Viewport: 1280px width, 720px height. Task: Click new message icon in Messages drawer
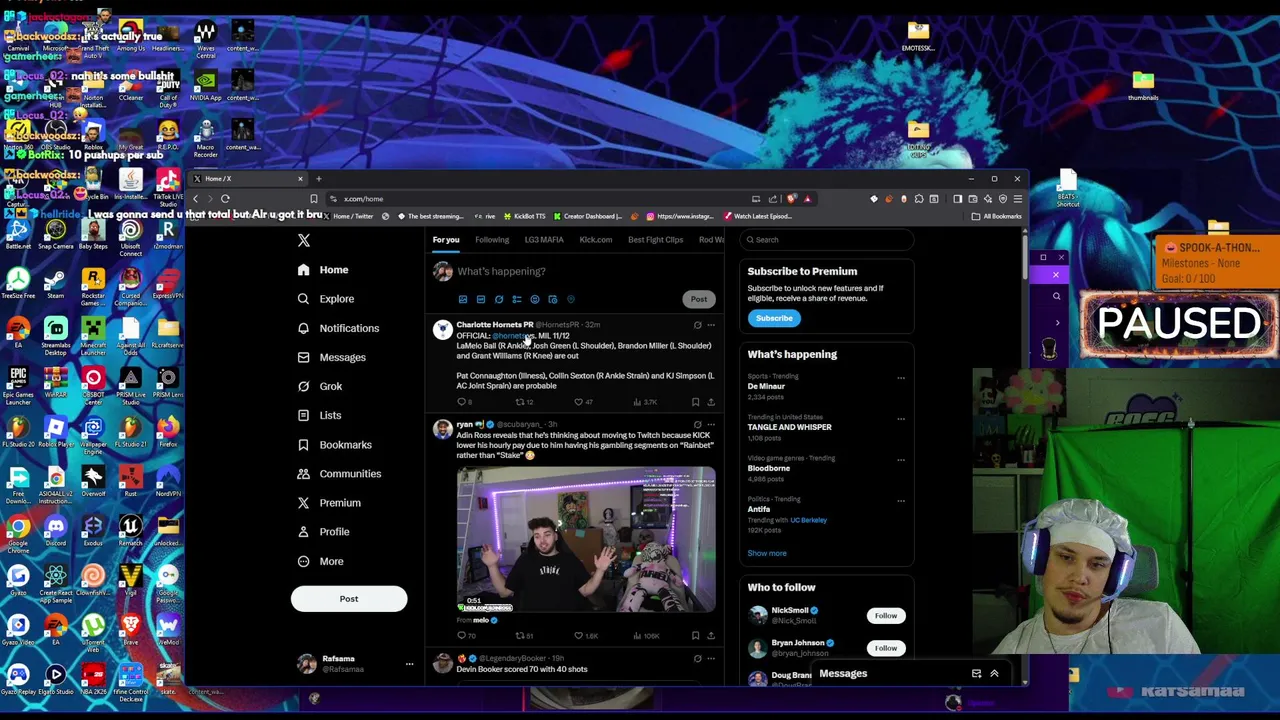976,674
